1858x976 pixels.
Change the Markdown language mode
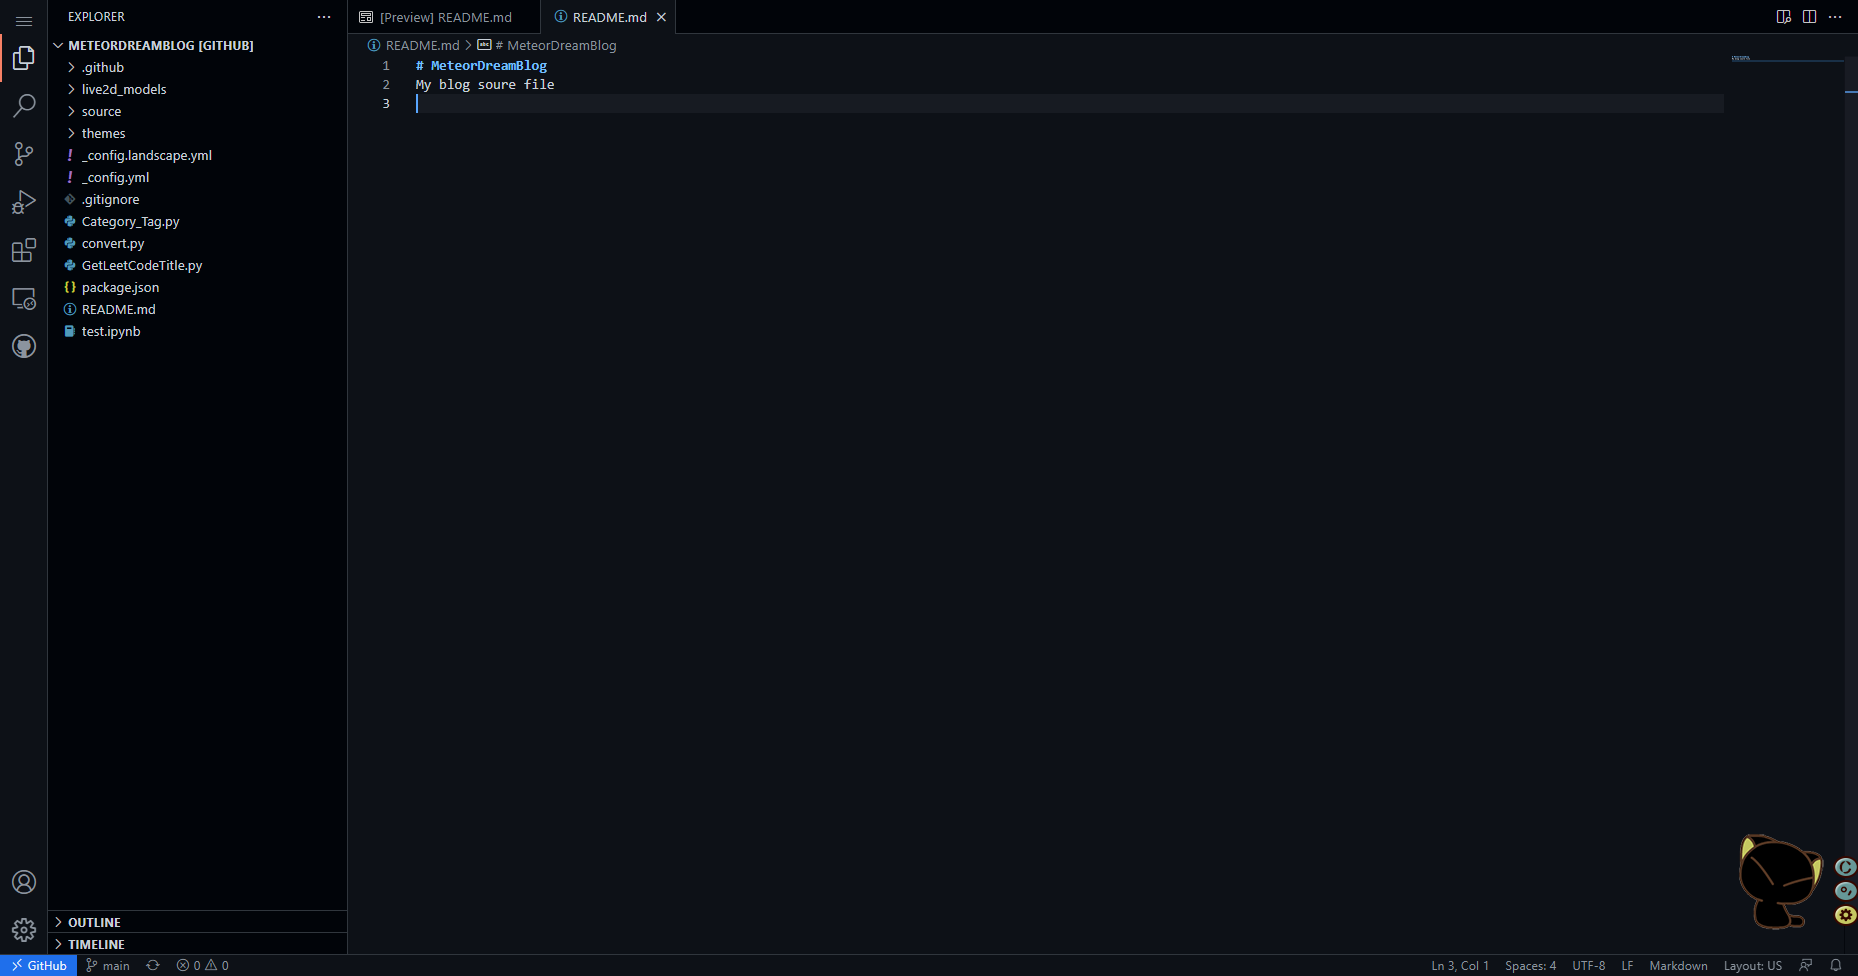click(1678, 965)
